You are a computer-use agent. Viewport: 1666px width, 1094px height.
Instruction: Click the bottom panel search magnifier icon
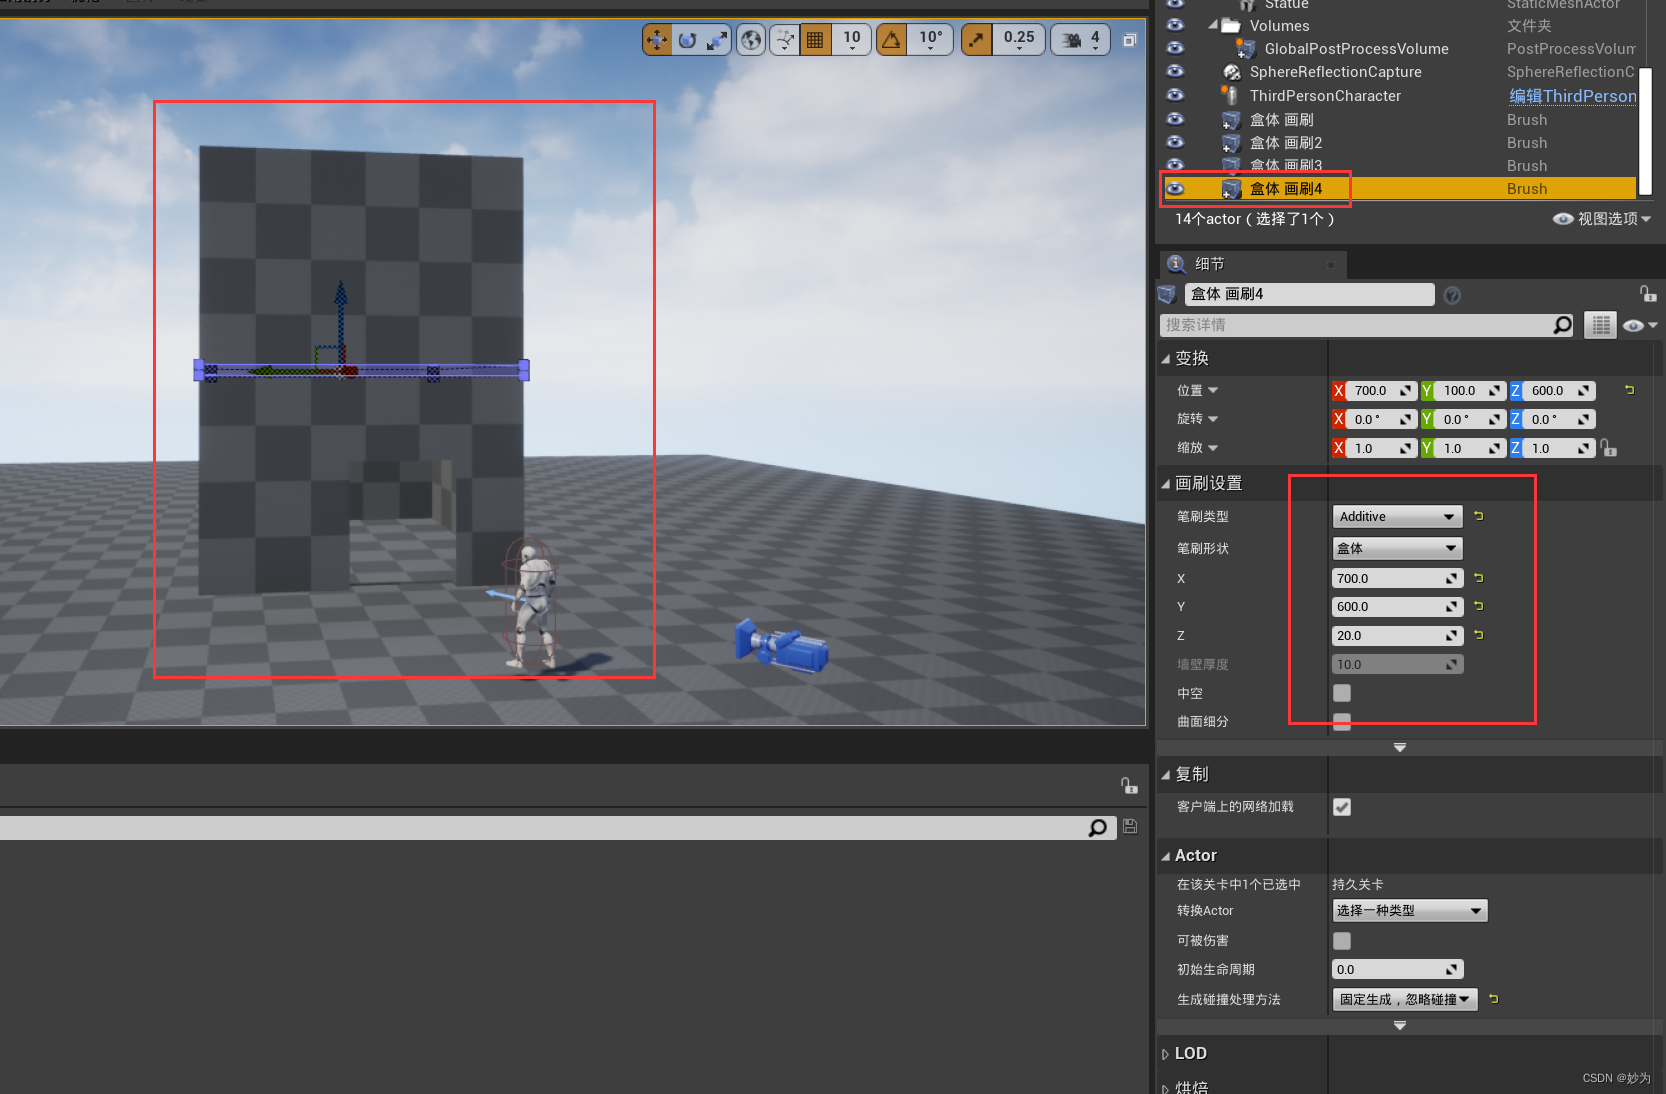pyautogui.click(x=1098, y=828)
